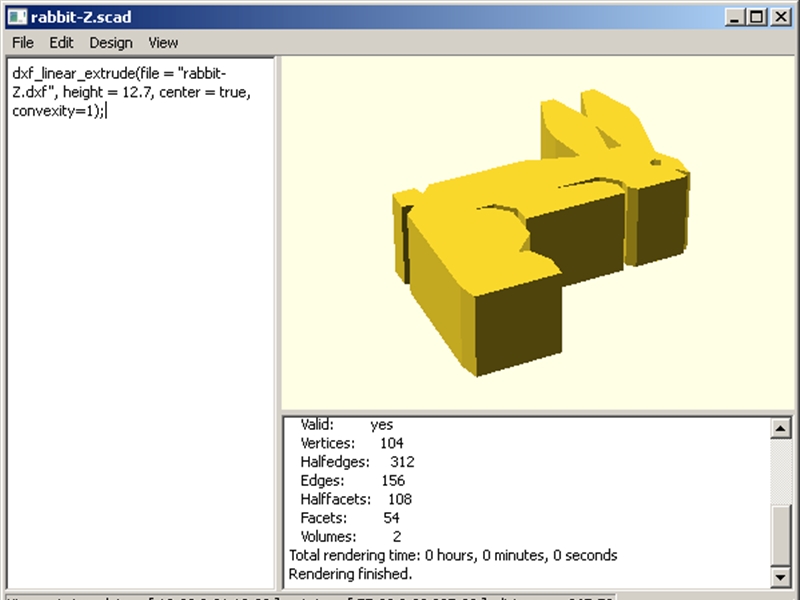Click the 'rabbit-Z.scad' window title text

[x=81, y=17]
